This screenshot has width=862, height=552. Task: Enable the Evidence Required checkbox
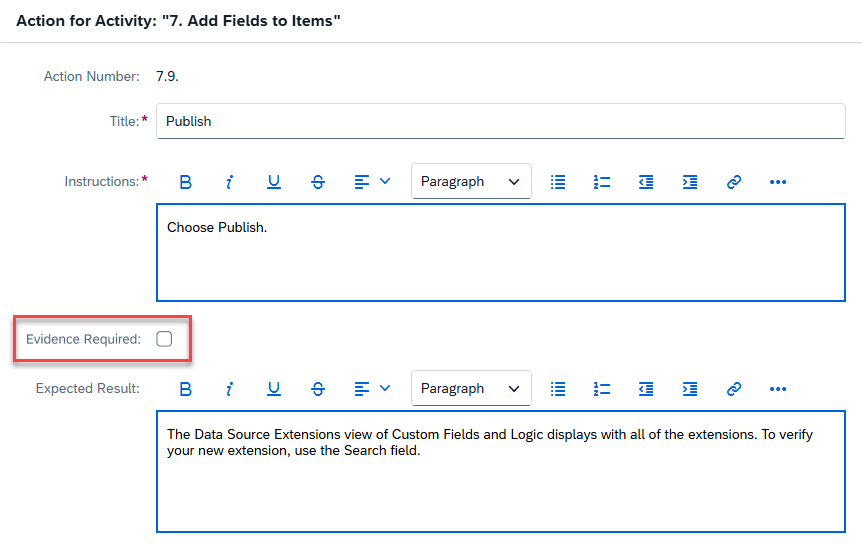click(x=164, y=339)
